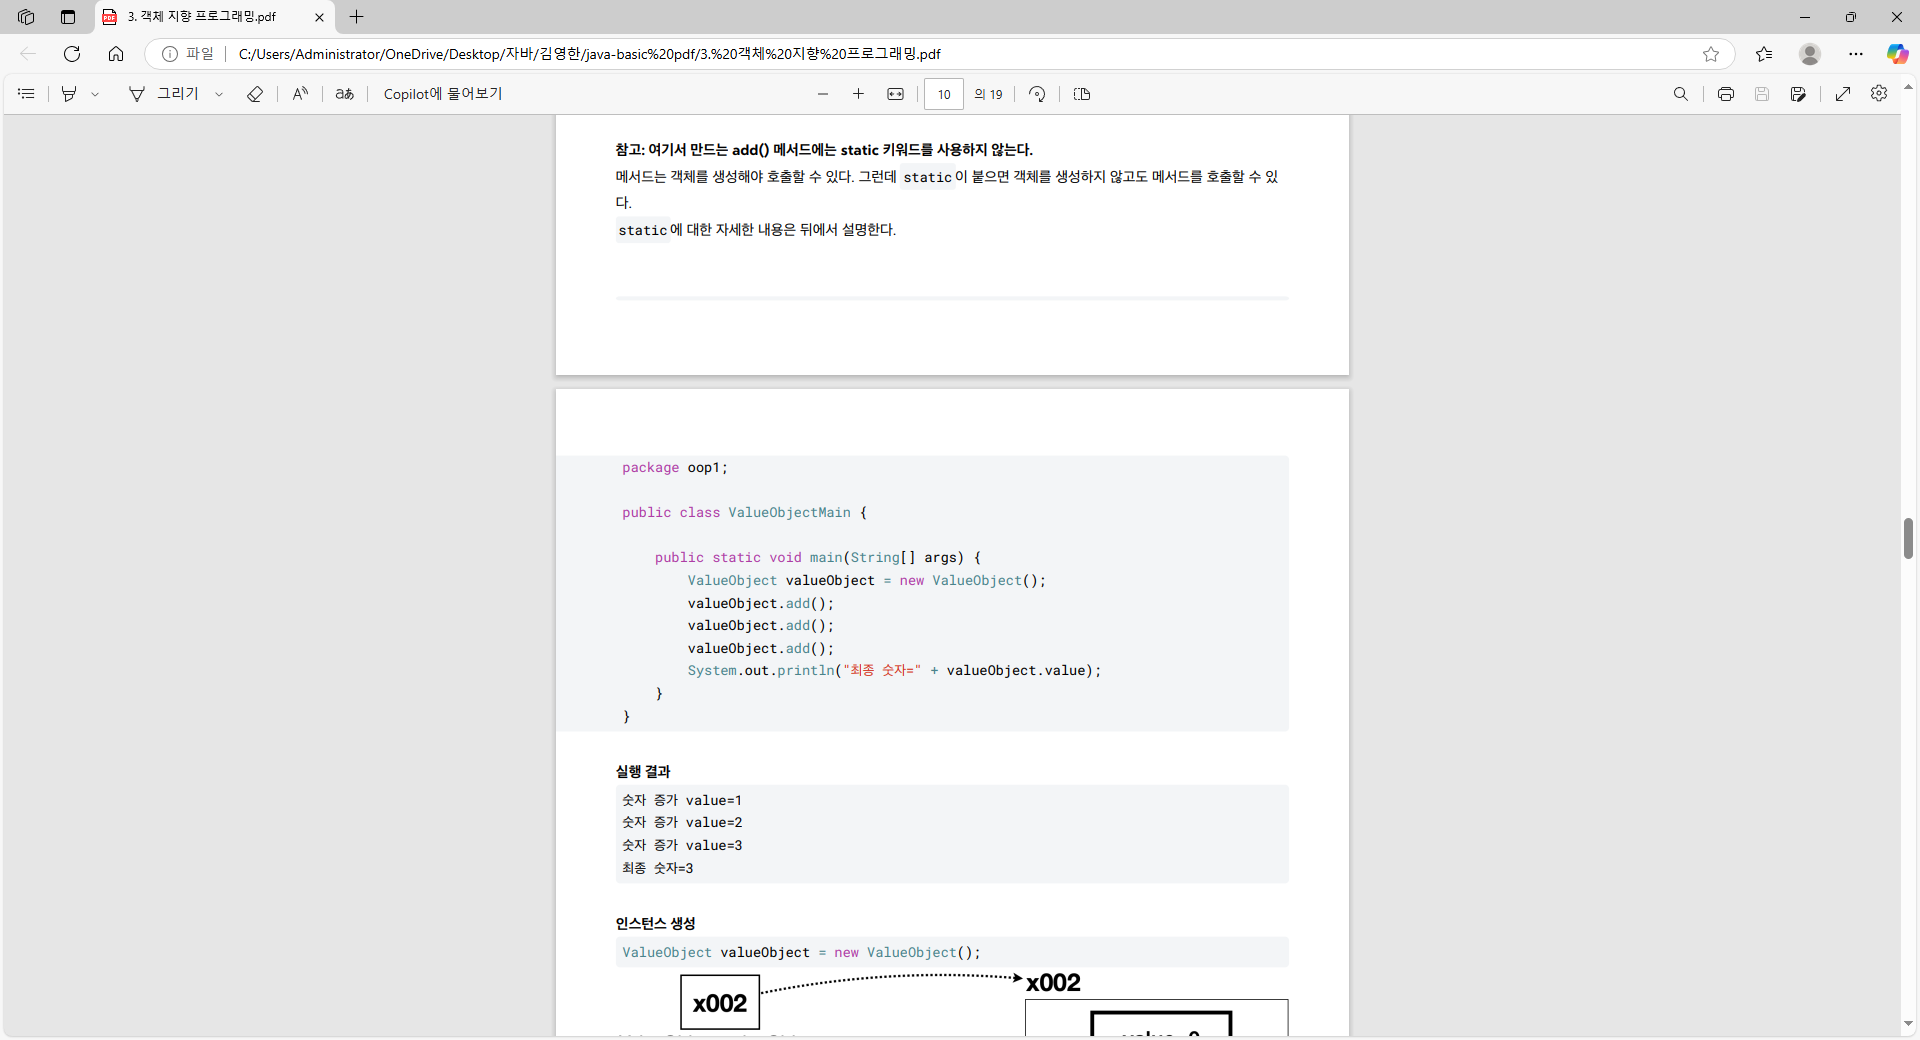Click the System.out.println code line
The height and width of the screenshot is (1040, 1920).
click(x=894, y=671)
